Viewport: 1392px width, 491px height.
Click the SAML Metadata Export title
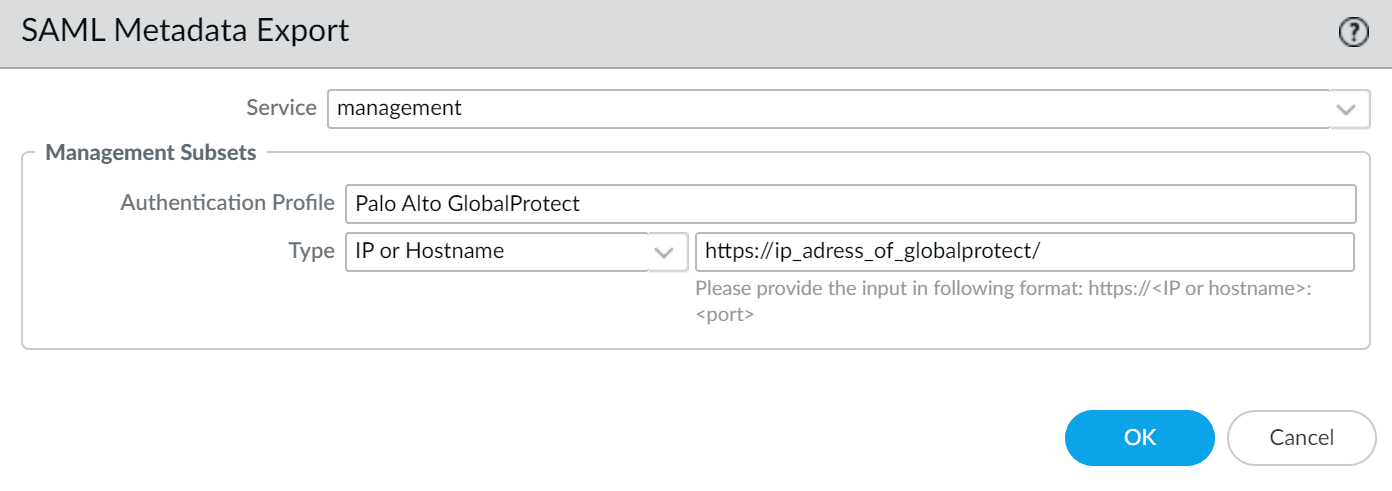tap(185, 31)
